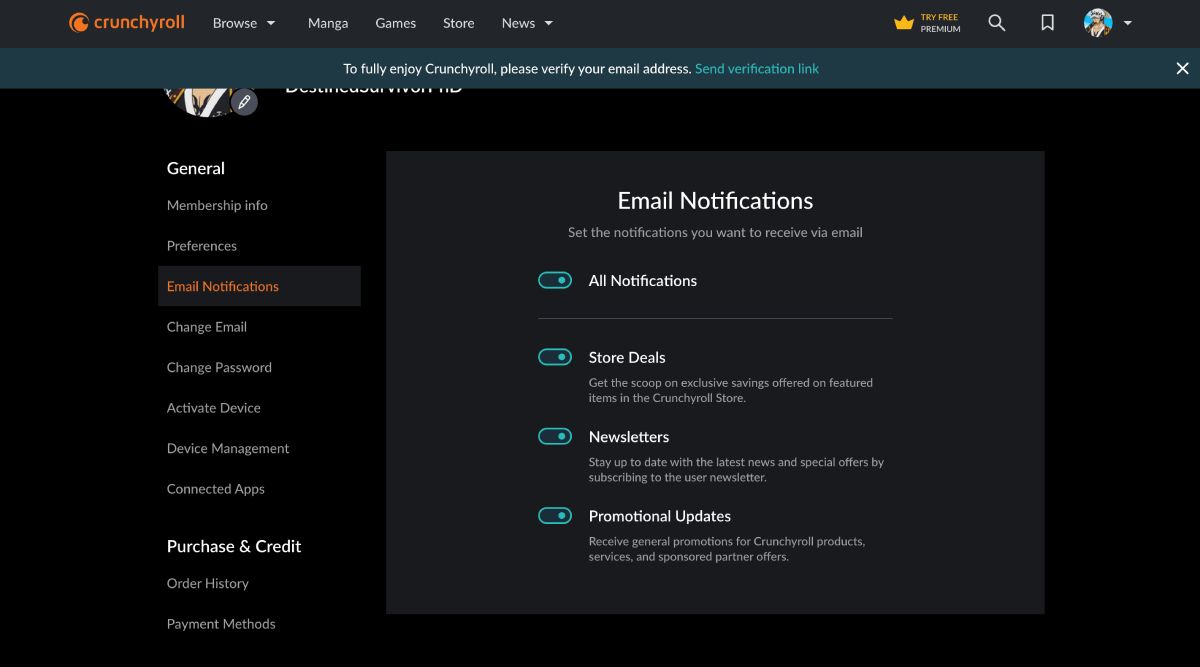Image resolution: width=1200 pixels, height=667 pixels.
Task: Open the Games page
Action: pos(395,22)
